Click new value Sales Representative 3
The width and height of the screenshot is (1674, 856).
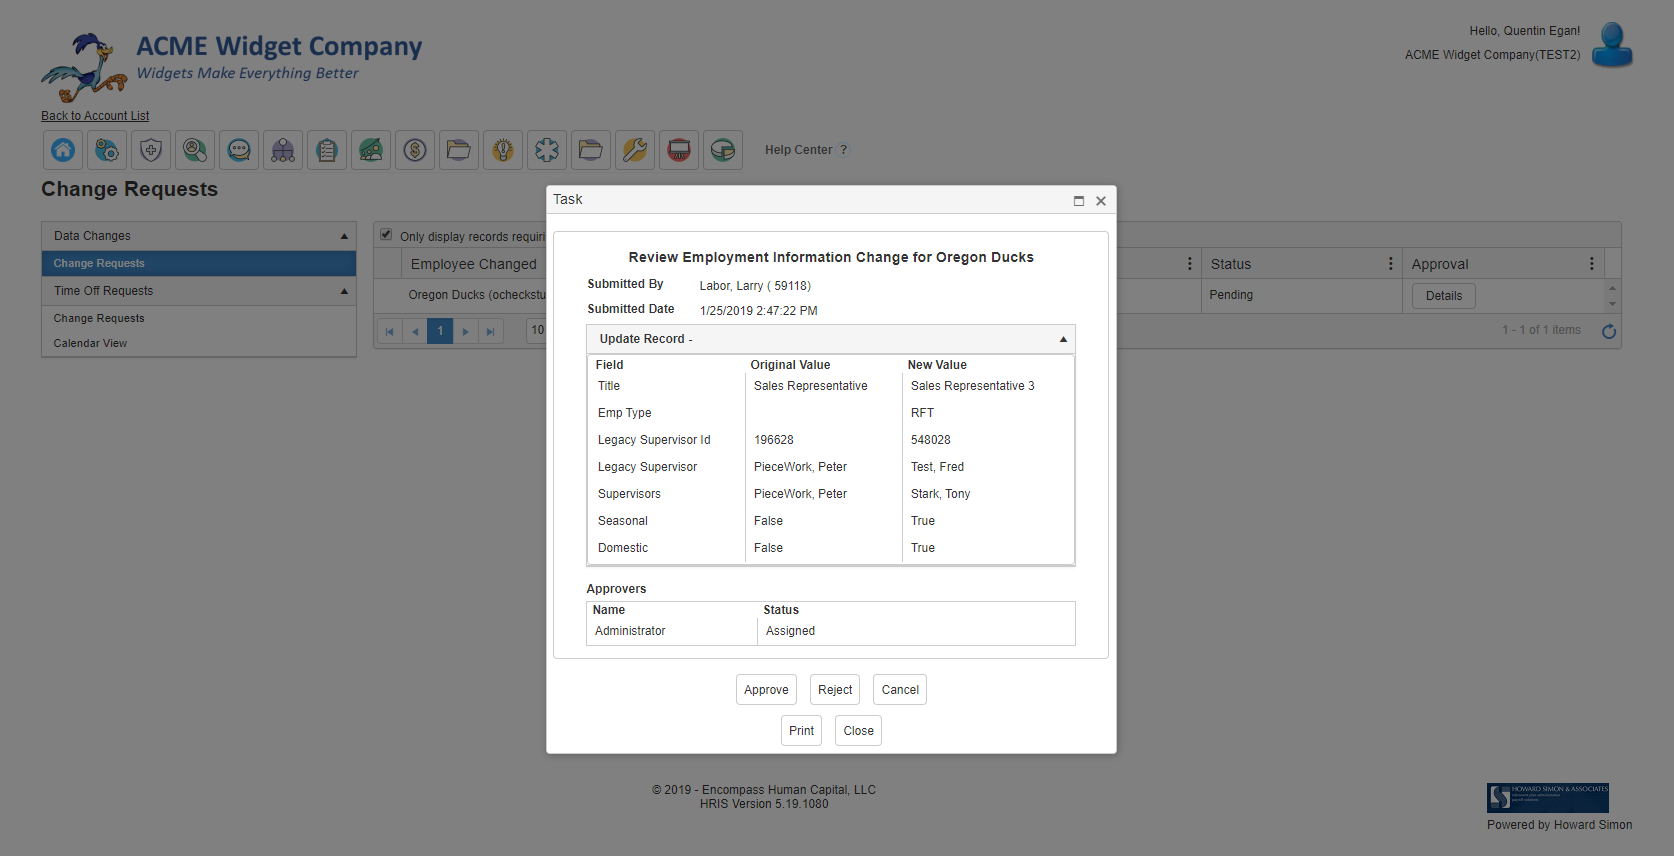[x=973, y=386]
